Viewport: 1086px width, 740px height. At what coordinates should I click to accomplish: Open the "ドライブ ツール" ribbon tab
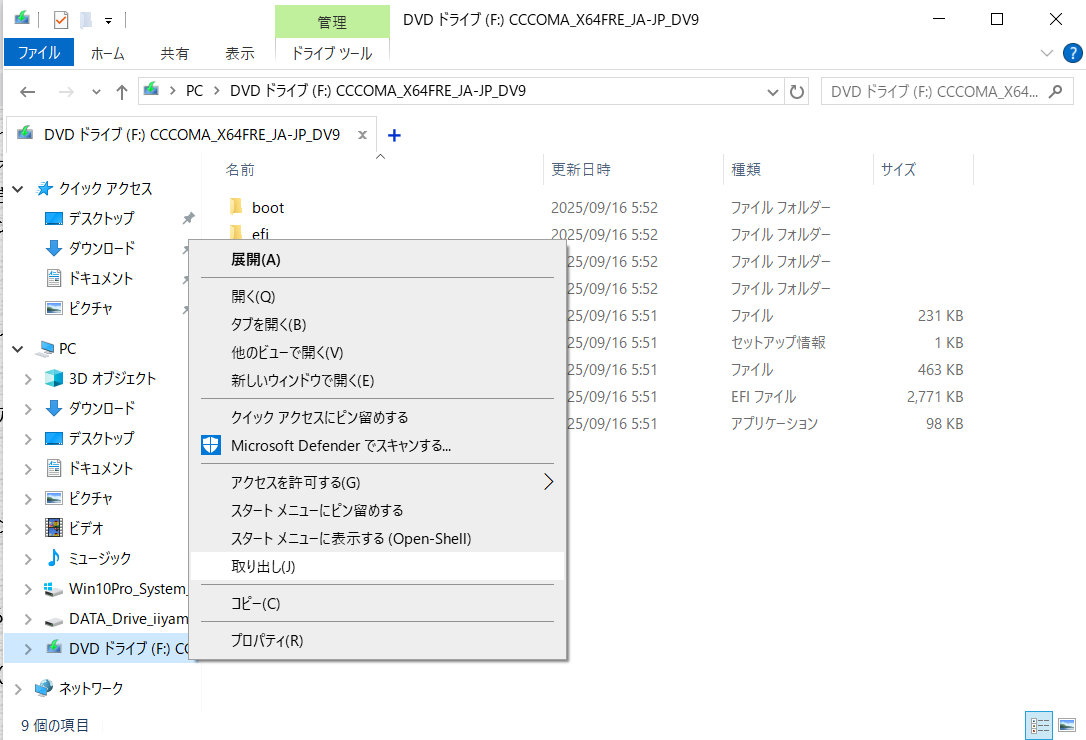click(x=331, y=53)
